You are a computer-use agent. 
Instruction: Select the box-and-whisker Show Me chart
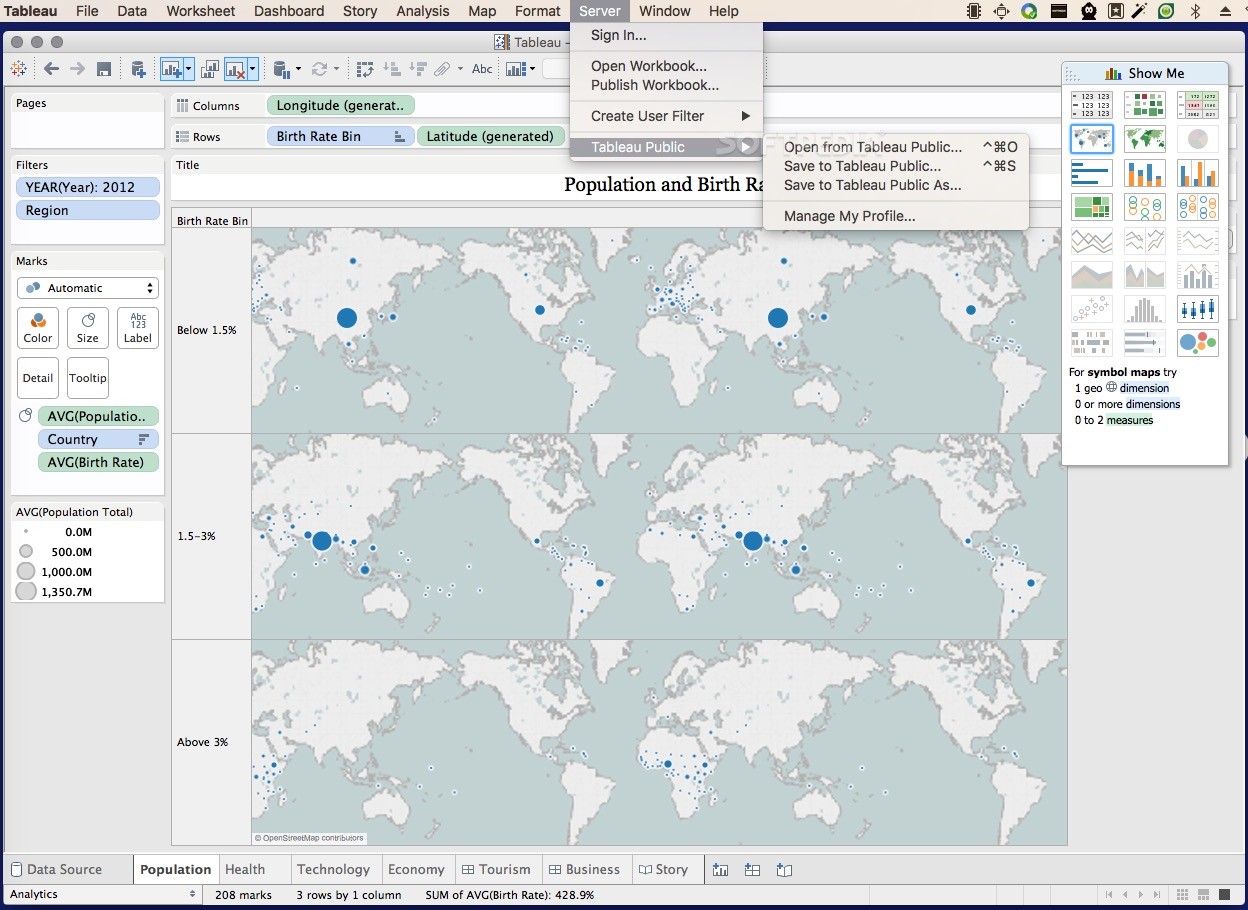coord(1197,309)
